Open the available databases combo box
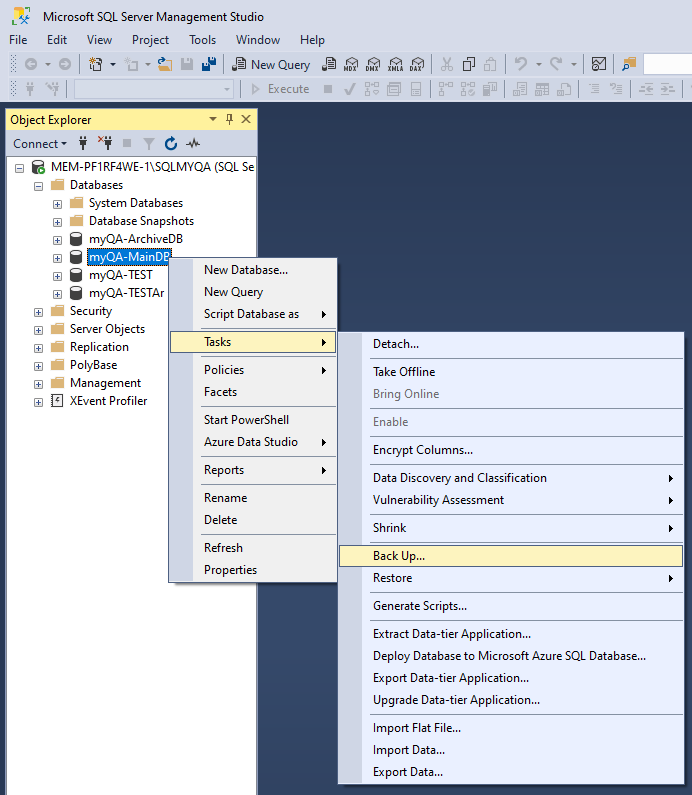Viewport: 692px width, 795px height. (154, 89)
